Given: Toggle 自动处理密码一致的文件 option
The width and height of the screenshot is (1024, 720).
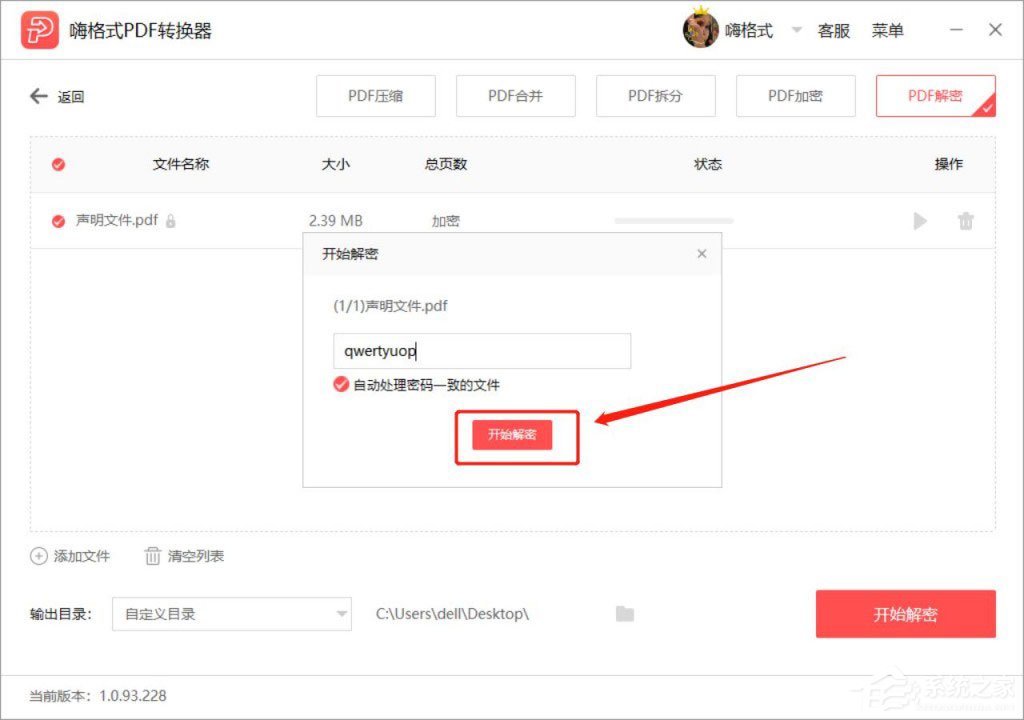Looking at the screenshot, I should pyautogui.click(x=343, y=383).
